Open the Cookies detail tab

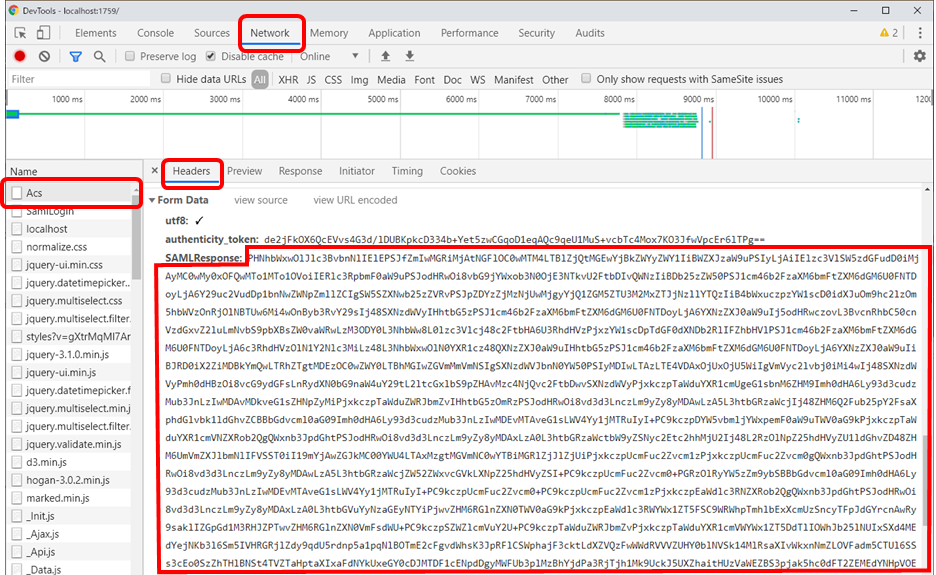458,171
